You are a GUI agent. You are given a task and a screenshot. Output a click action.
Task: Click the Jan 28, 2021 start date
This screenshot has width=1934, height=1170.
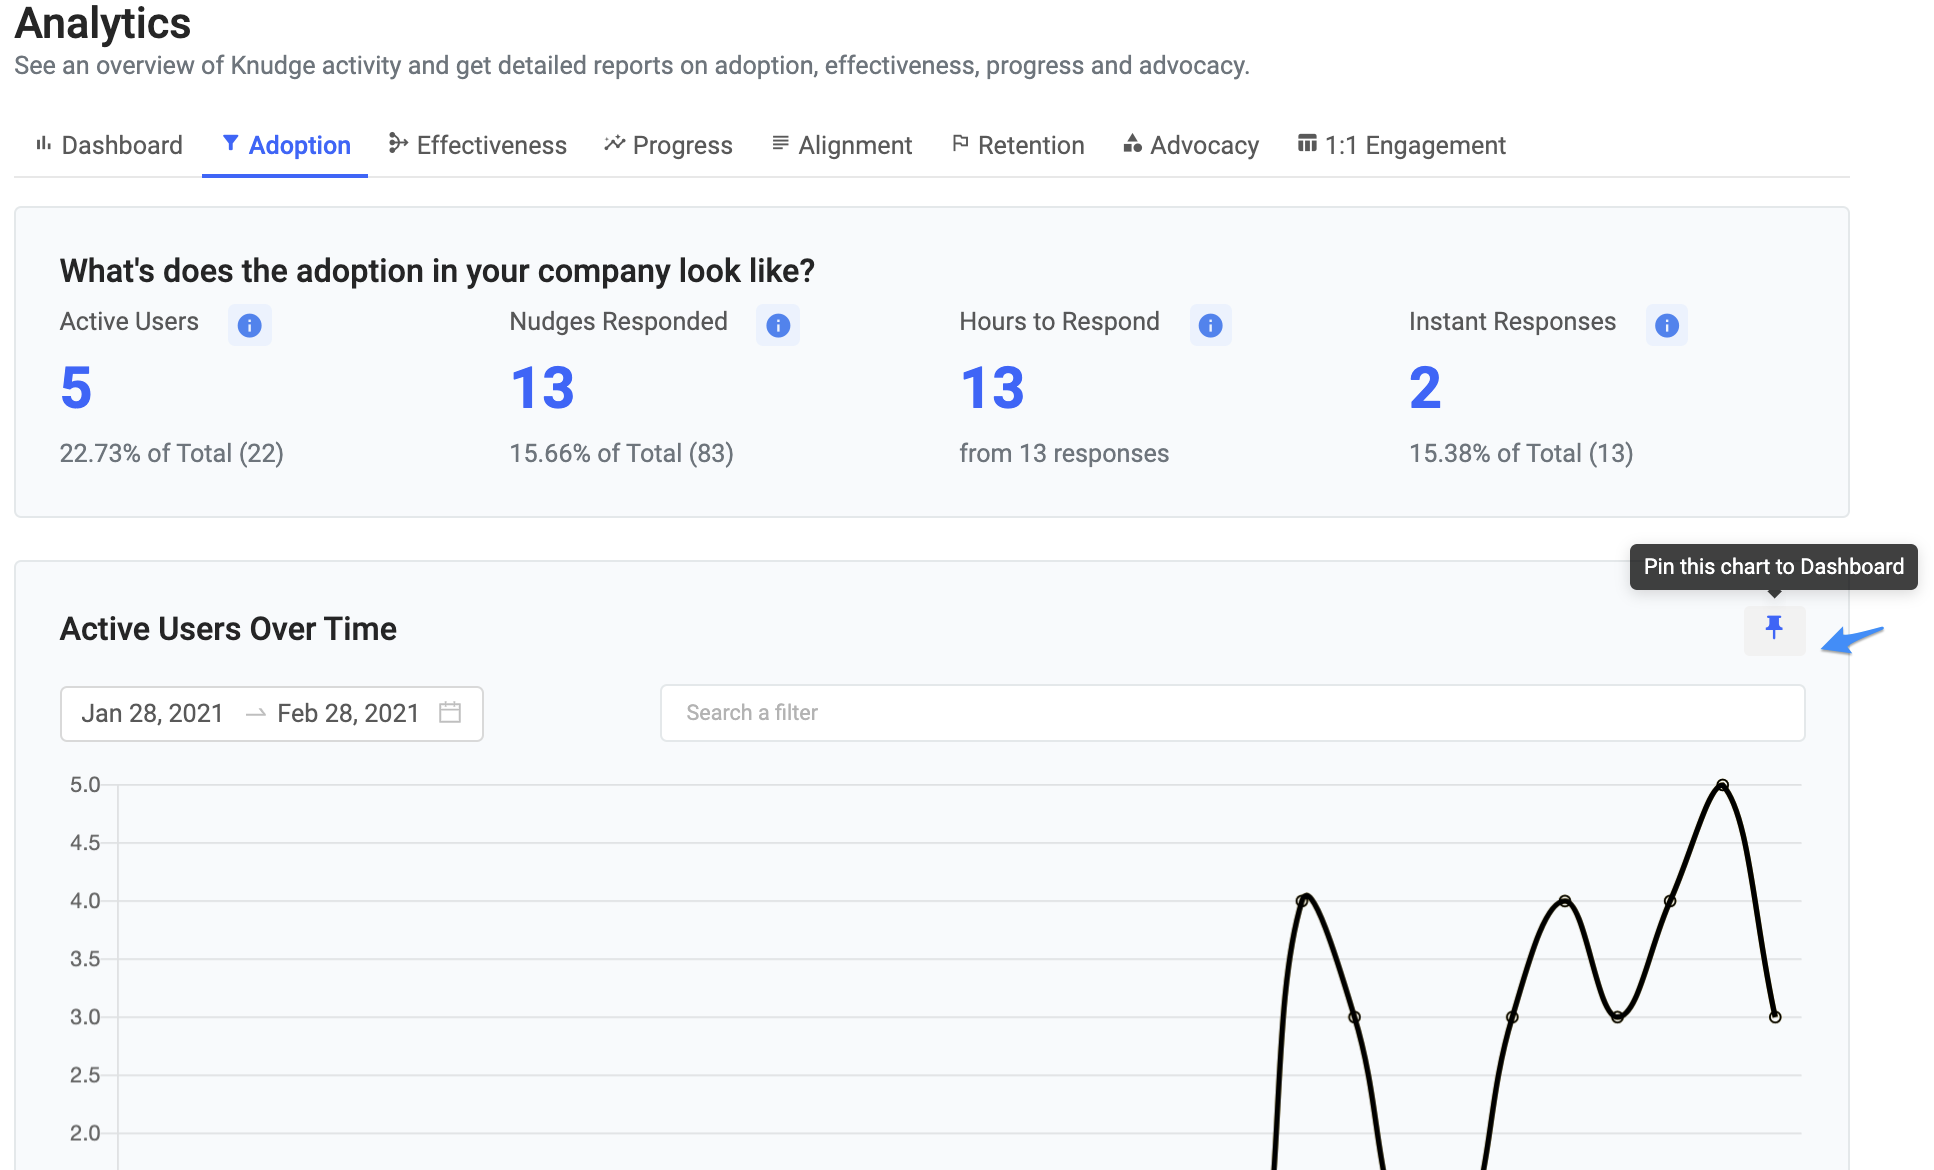click(x=152, y=713)
